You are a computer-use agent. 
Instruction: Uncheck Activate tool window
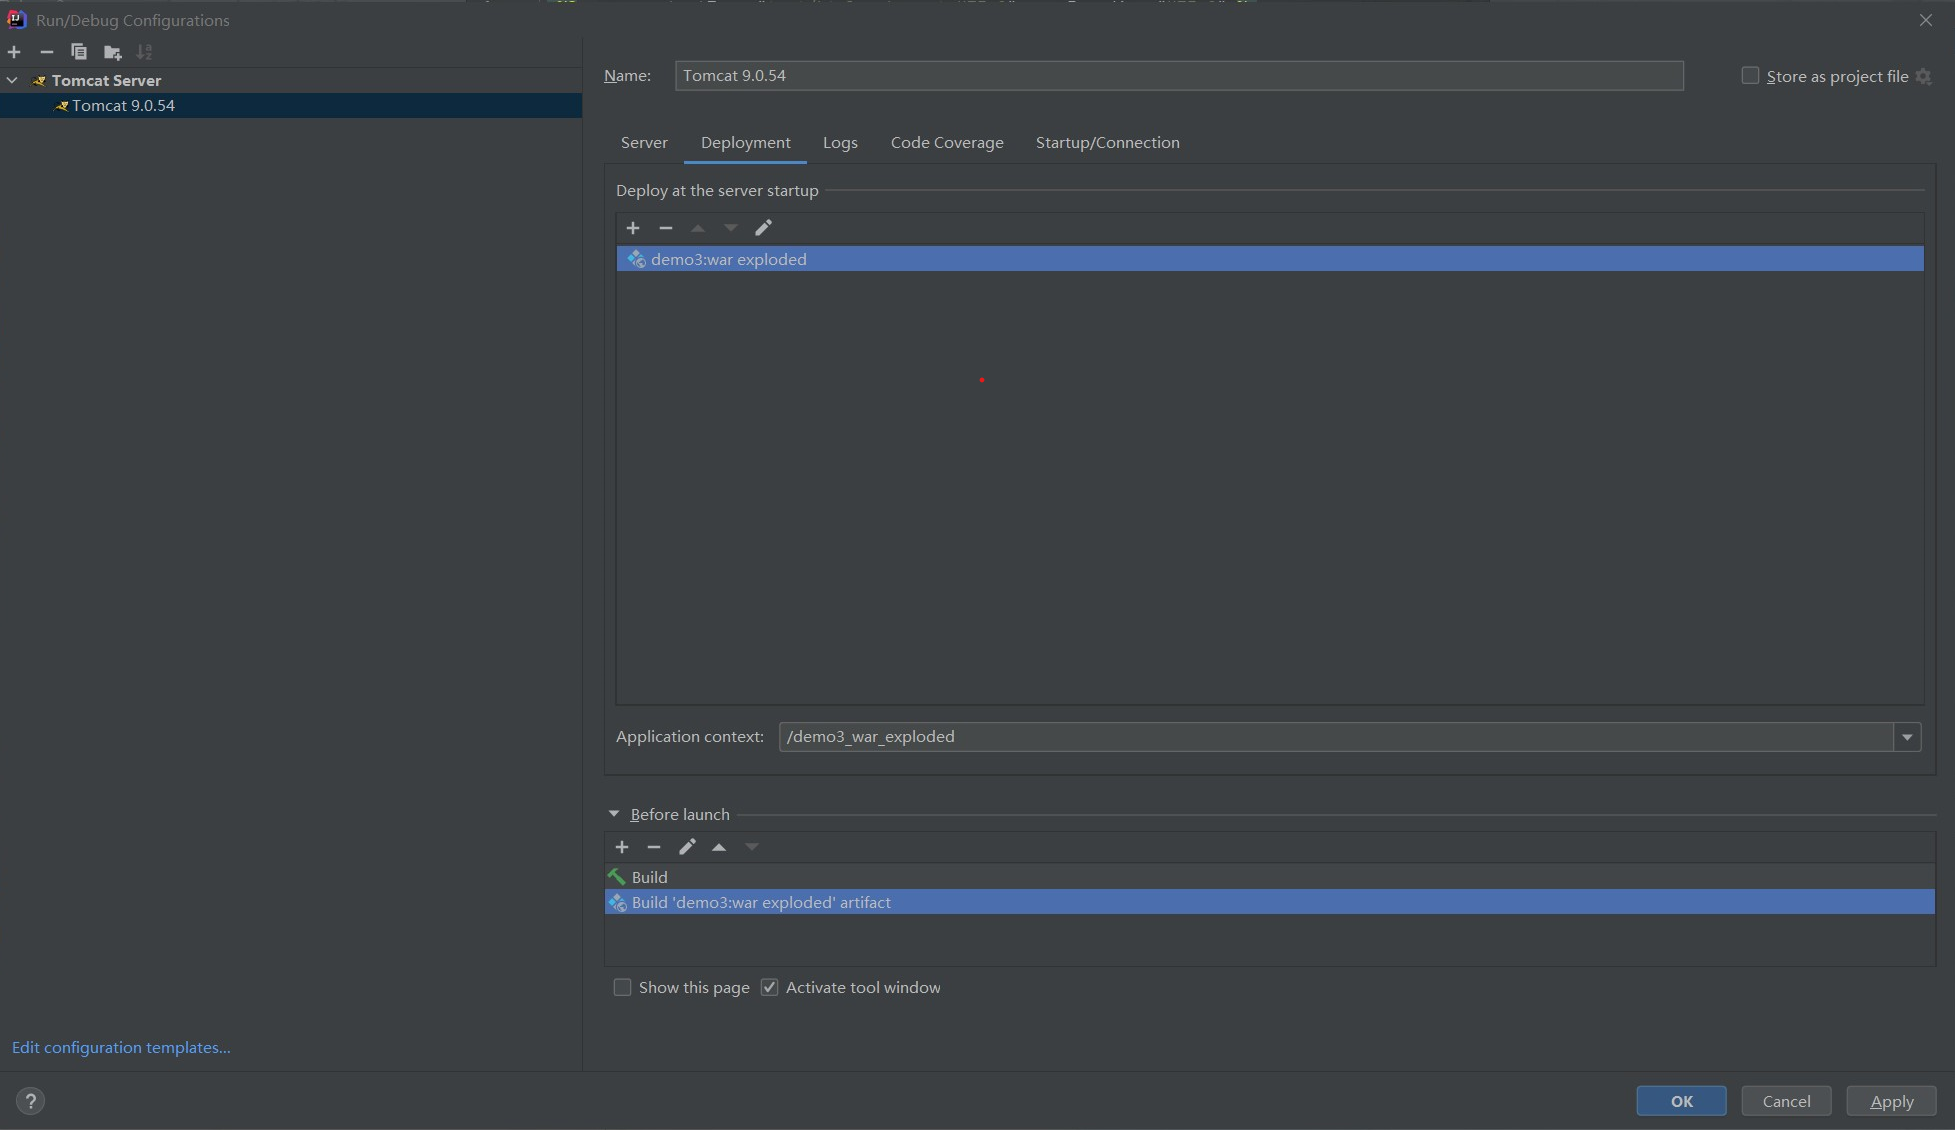(769, 987)
